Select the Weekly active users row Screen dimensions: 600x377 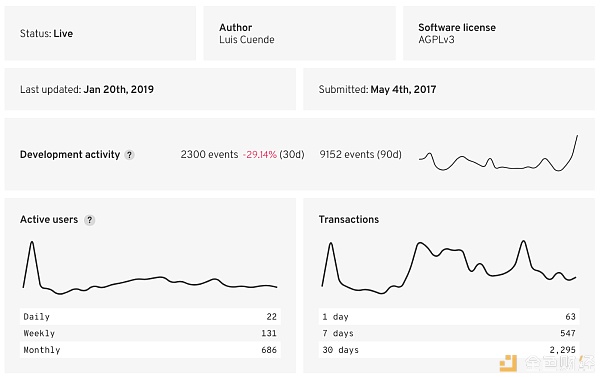[150, 333]
